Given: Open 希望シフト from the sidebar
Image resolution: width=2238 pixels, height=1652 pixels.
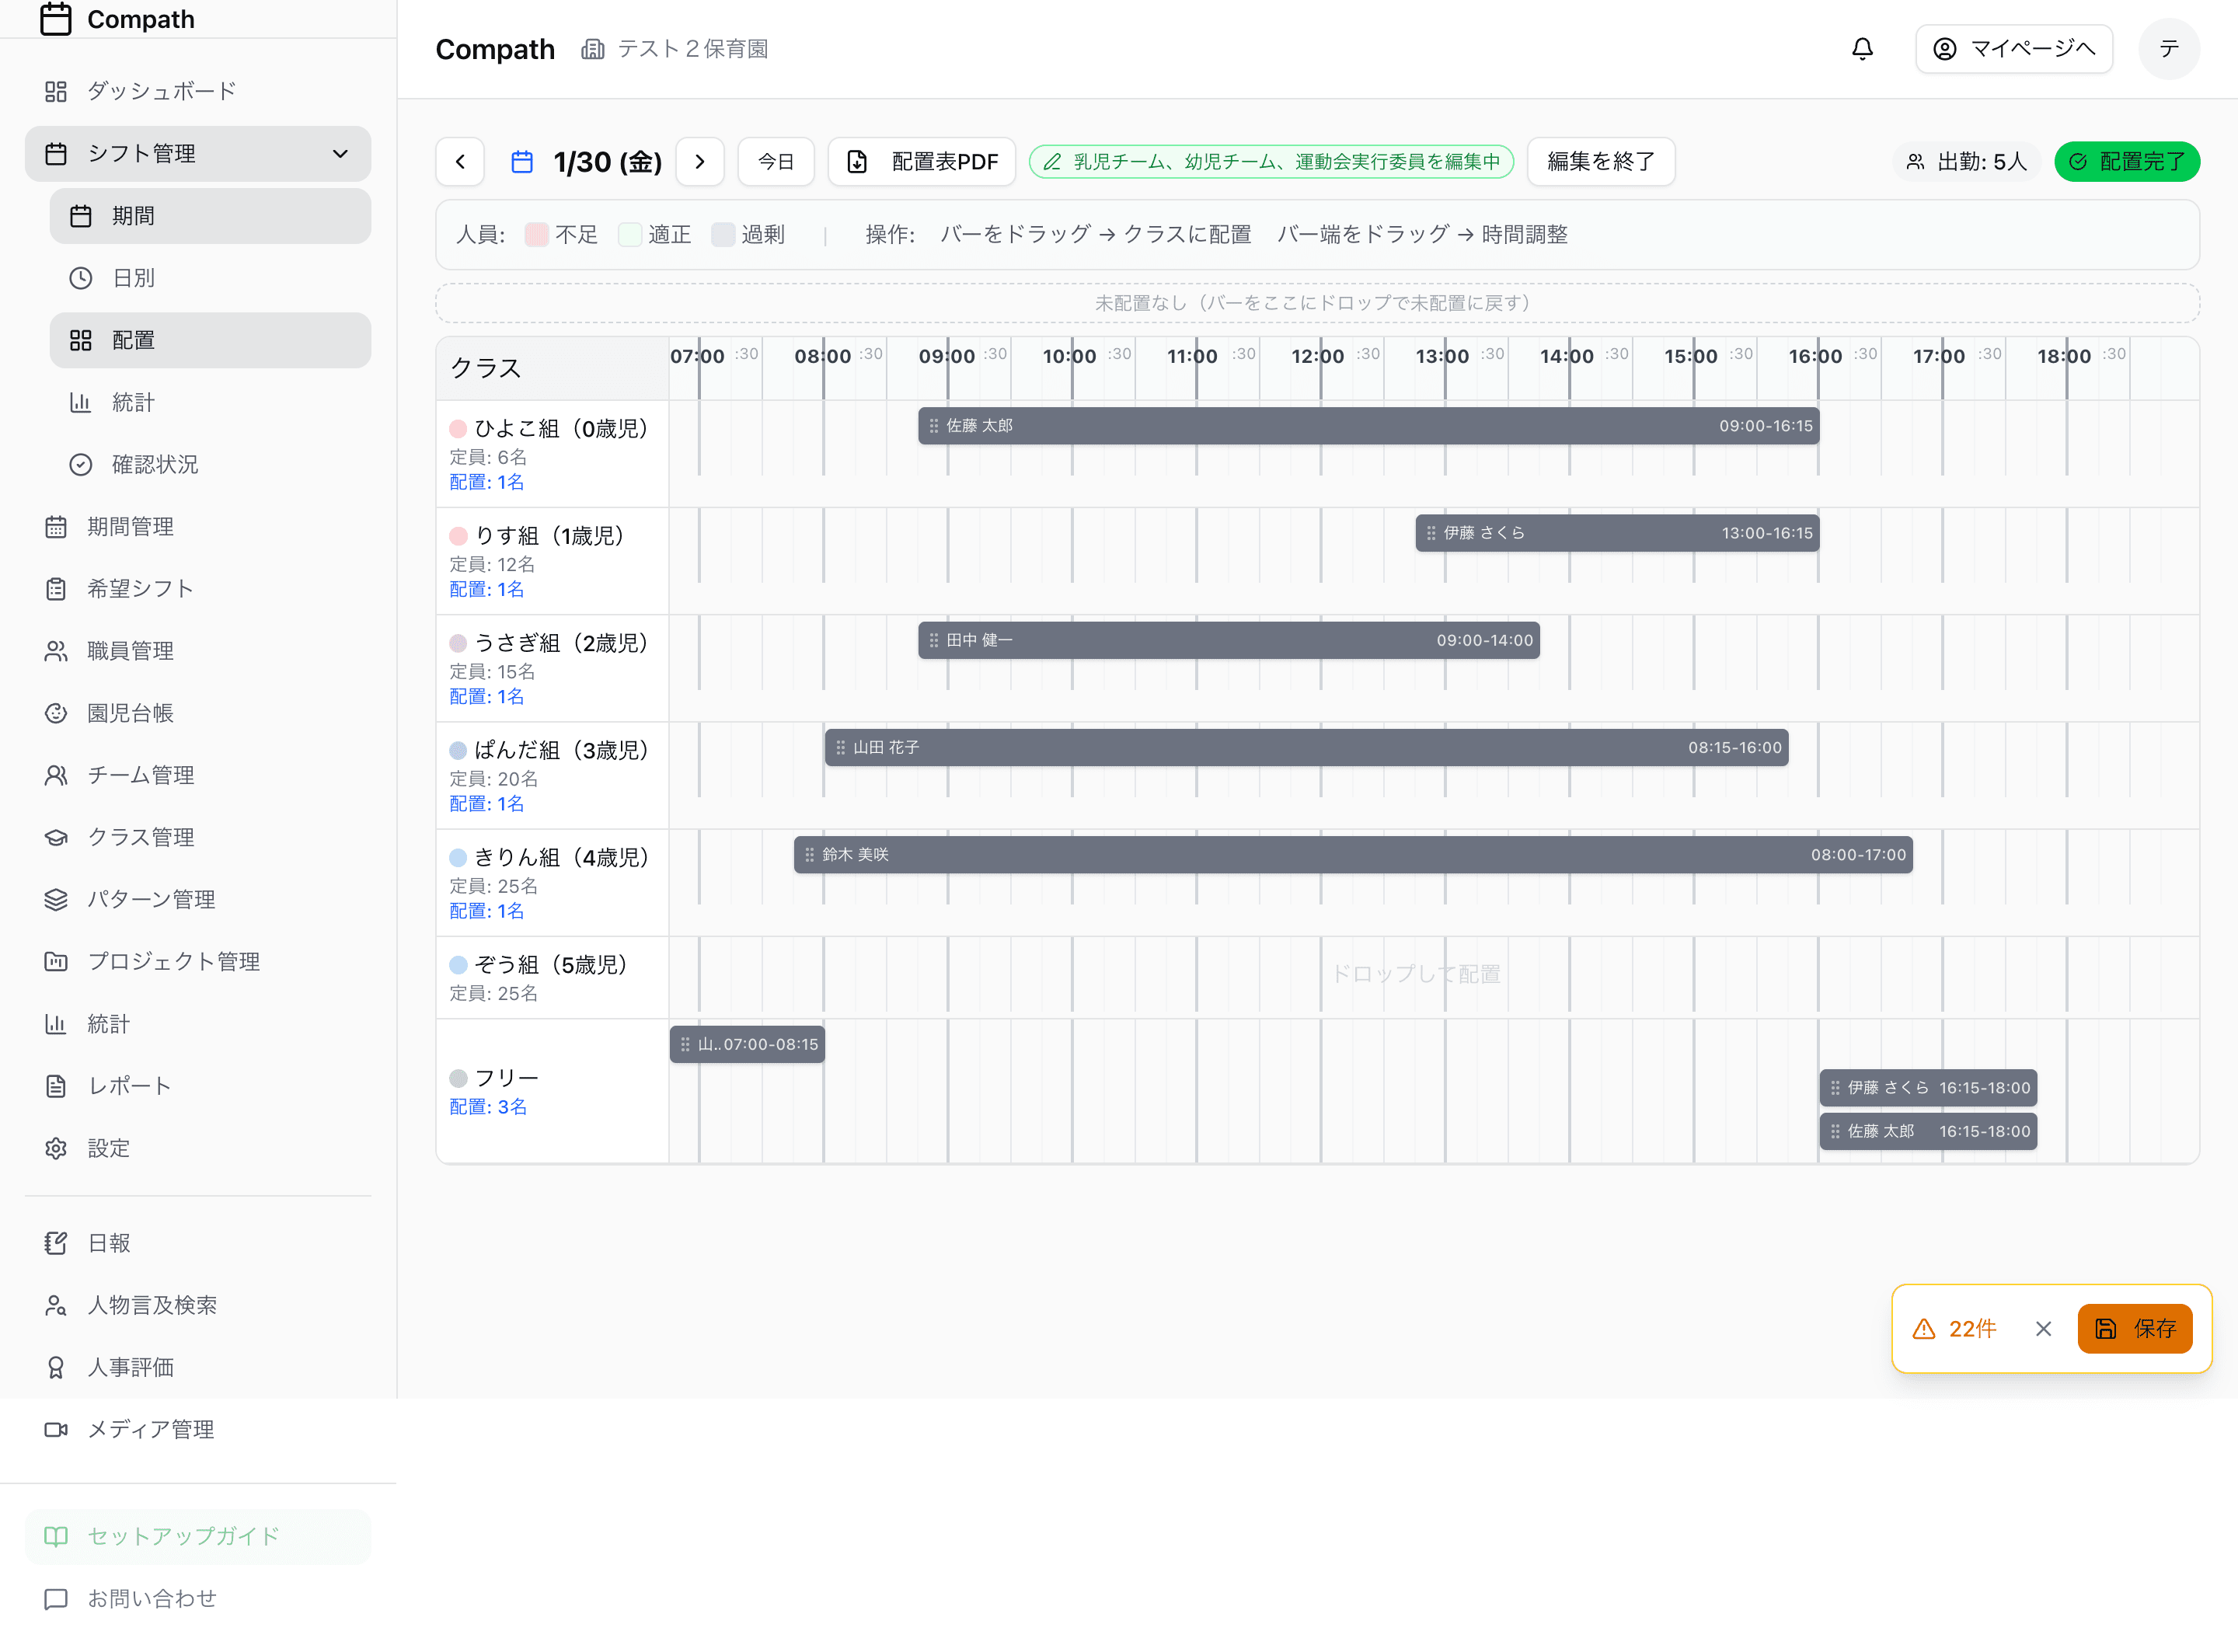Looking at the screenshot, I should click(139, 588).
